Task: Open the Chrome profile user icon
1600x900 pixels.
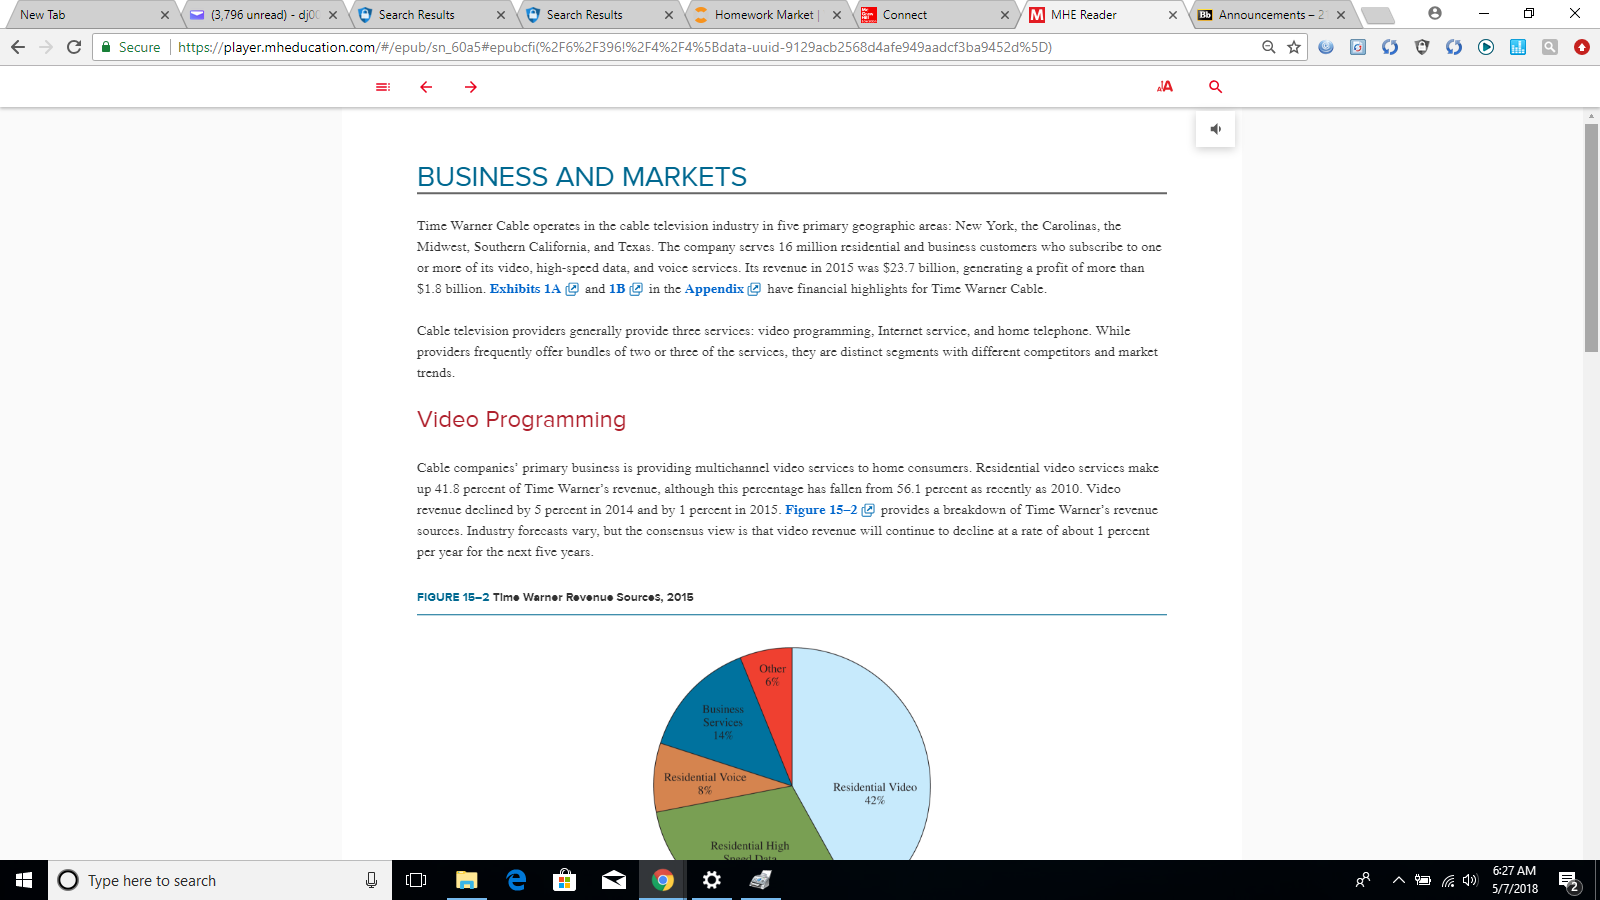Action: pyautogui.click(x=1435, y=14)
